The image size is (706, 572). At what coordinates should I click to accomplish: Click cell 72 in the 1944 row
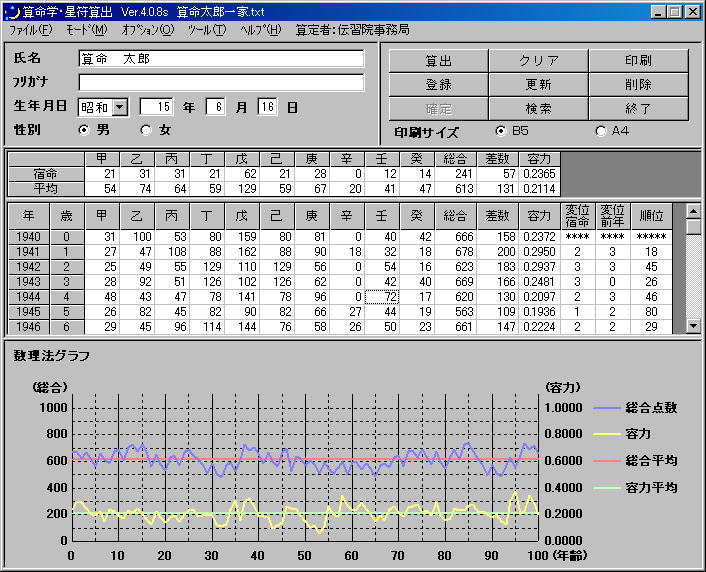(382, 297)
